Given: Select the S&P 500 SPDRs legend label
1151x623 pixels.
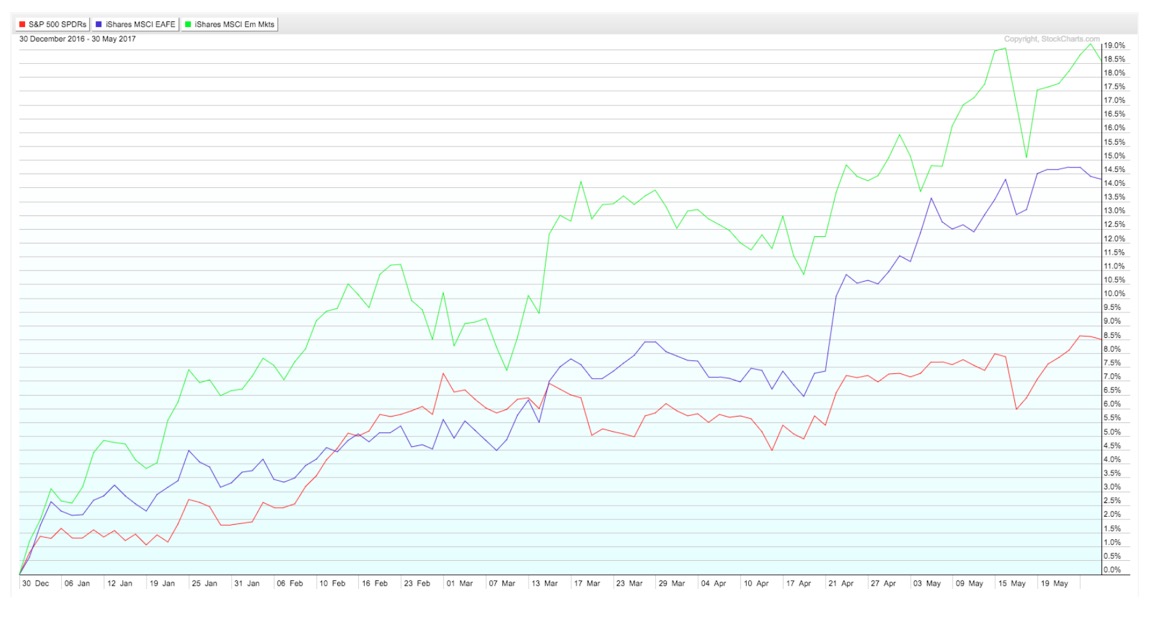Looking at the screenshot, I should pos(57,24).
